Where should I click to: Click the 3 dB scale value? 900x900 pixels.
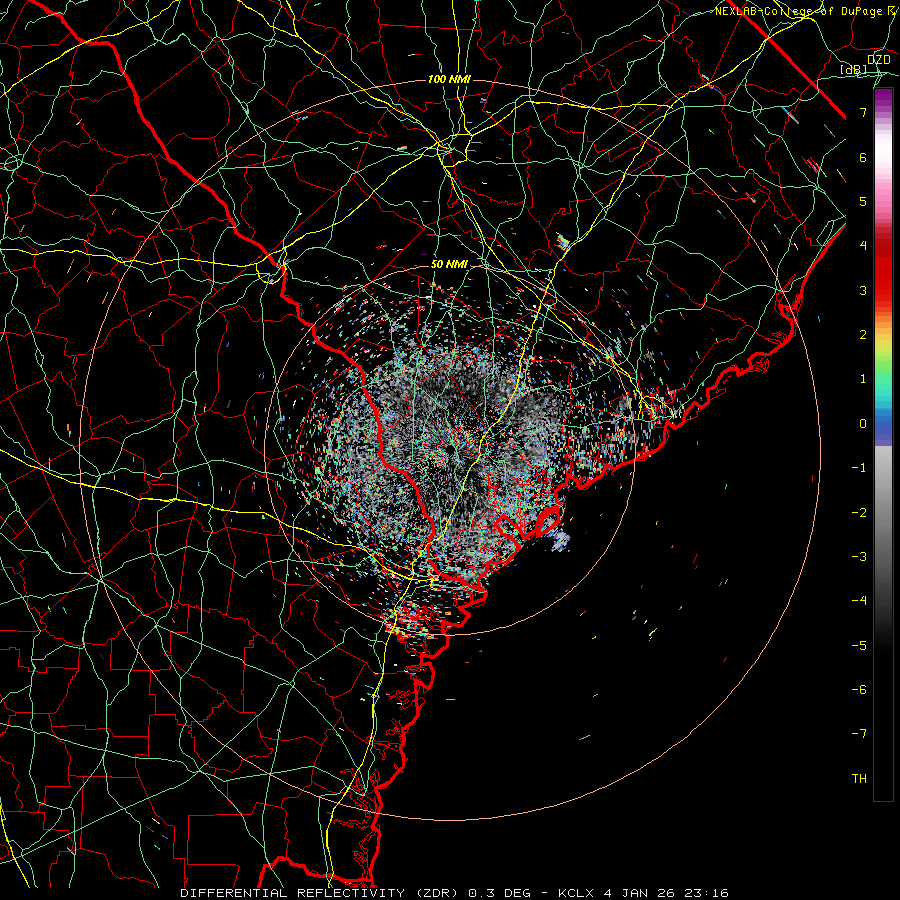(863, 290)
